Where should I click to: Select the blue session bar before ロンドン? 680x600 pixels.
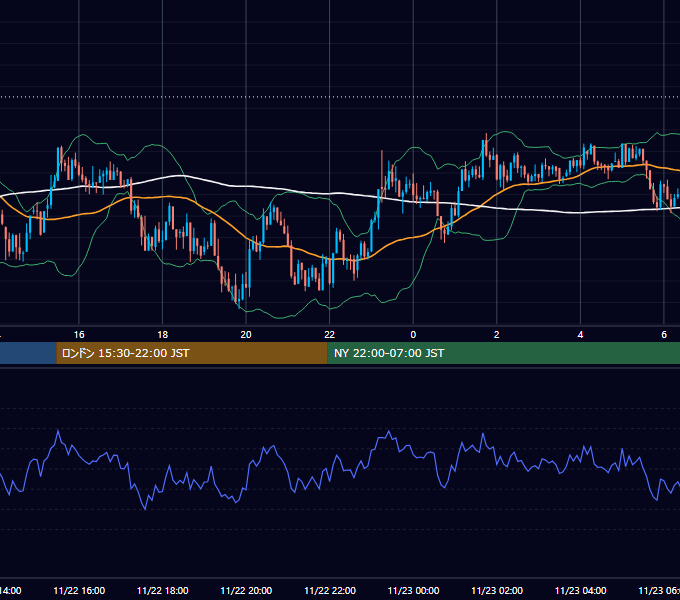28,353
